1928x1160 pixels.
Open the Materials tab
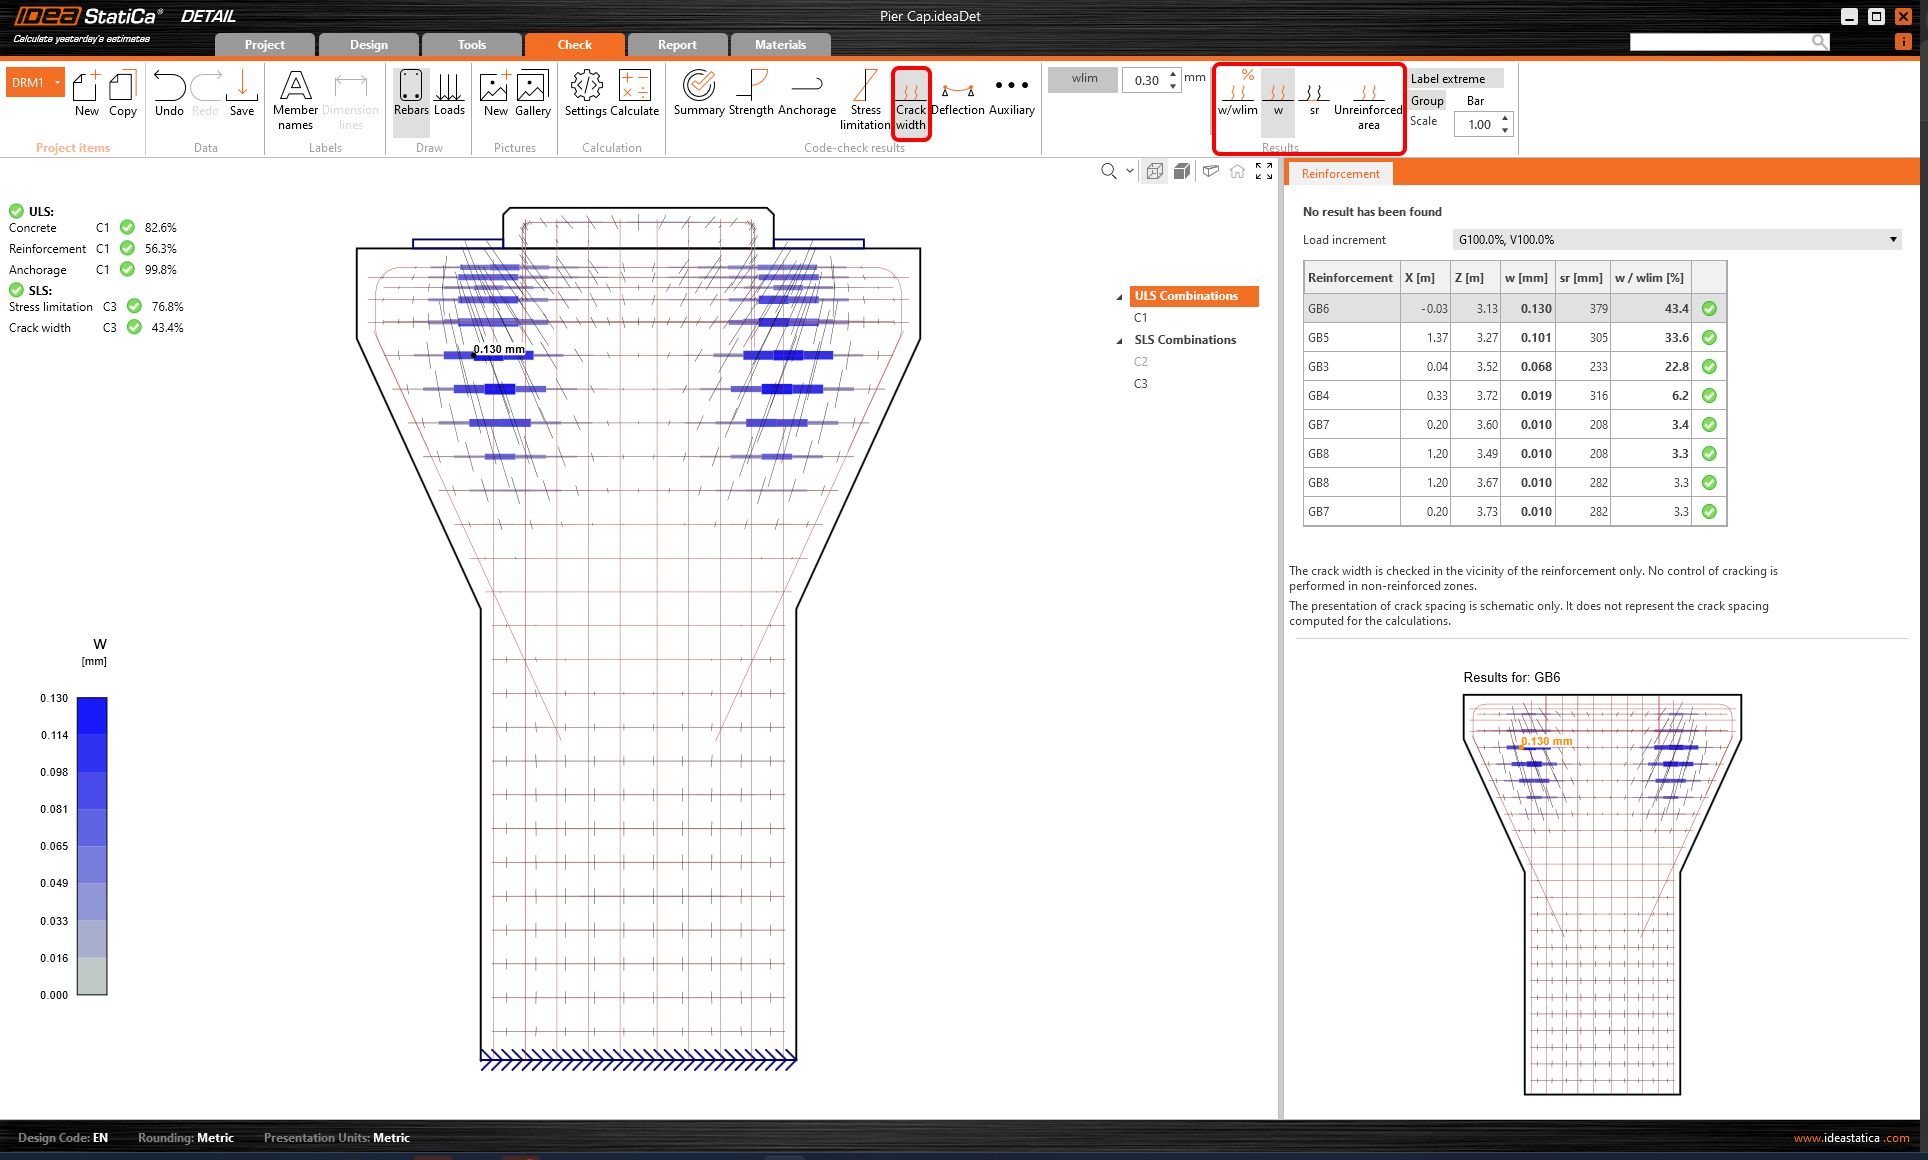click(x=780, y=45)
